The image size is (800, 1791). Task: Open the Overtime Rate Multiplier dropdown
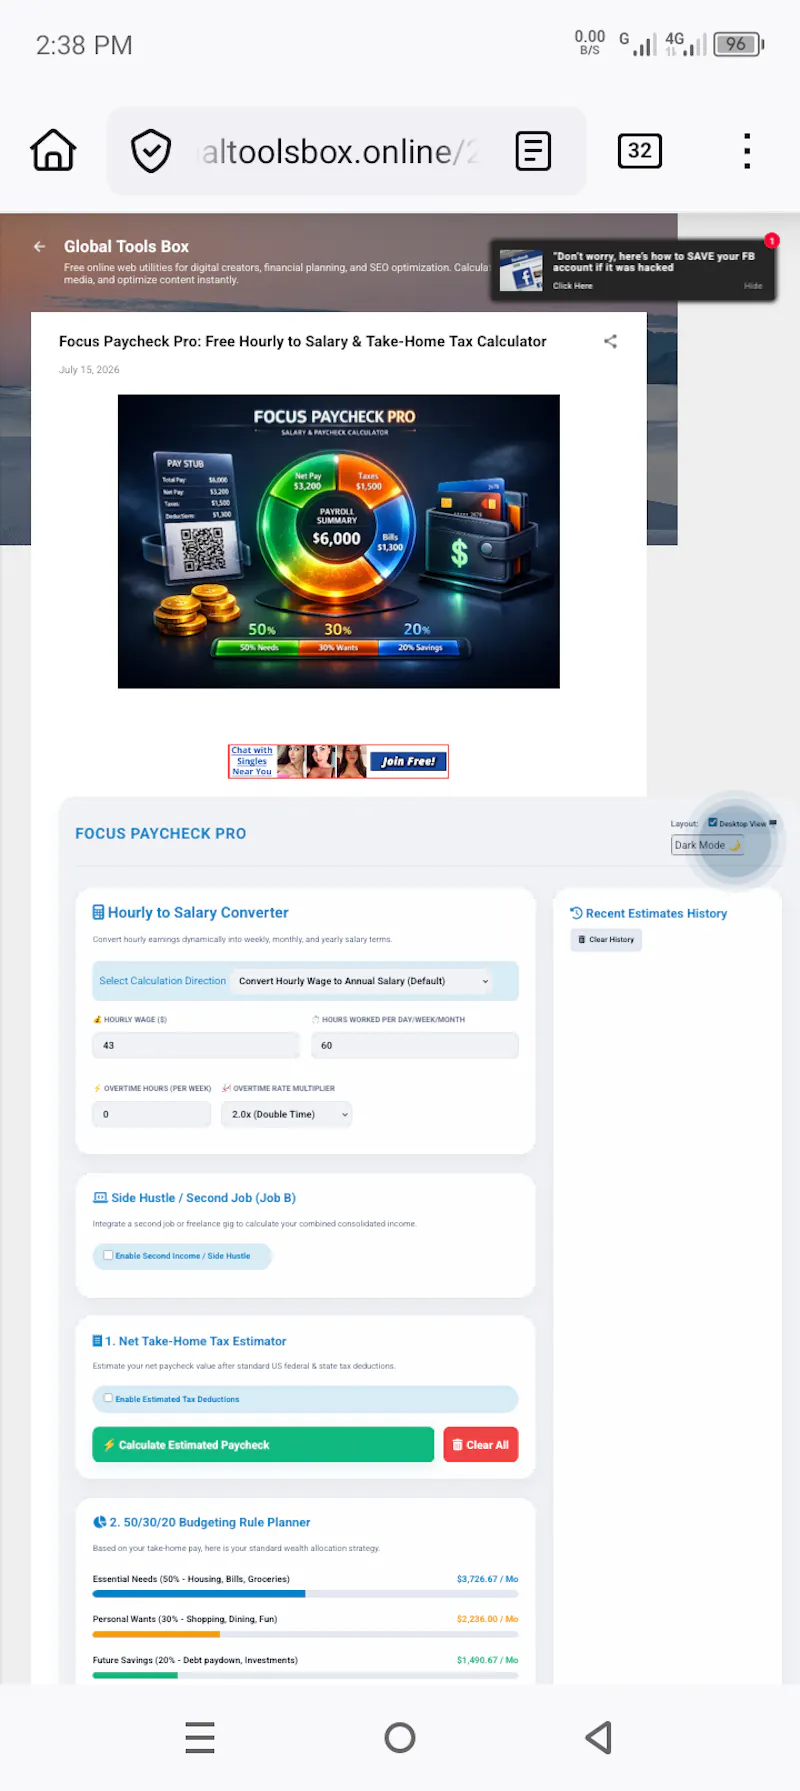point(287,1114)
